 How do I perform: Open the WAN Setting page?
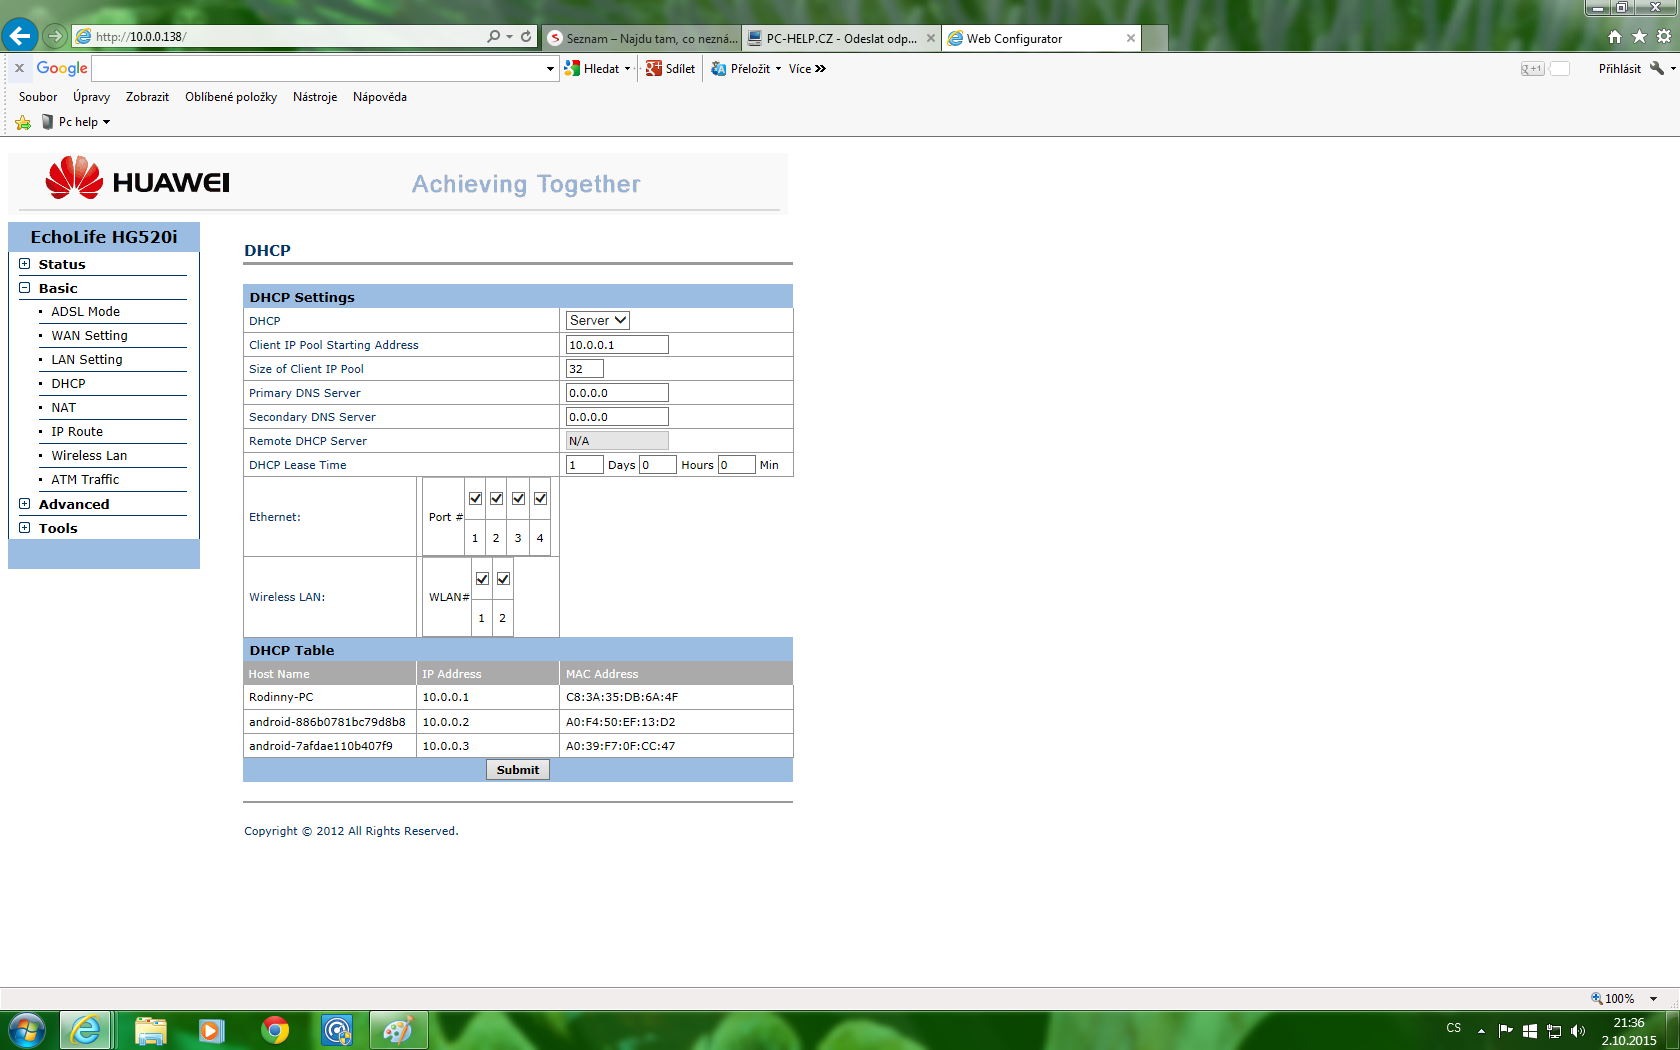point(89,336)
